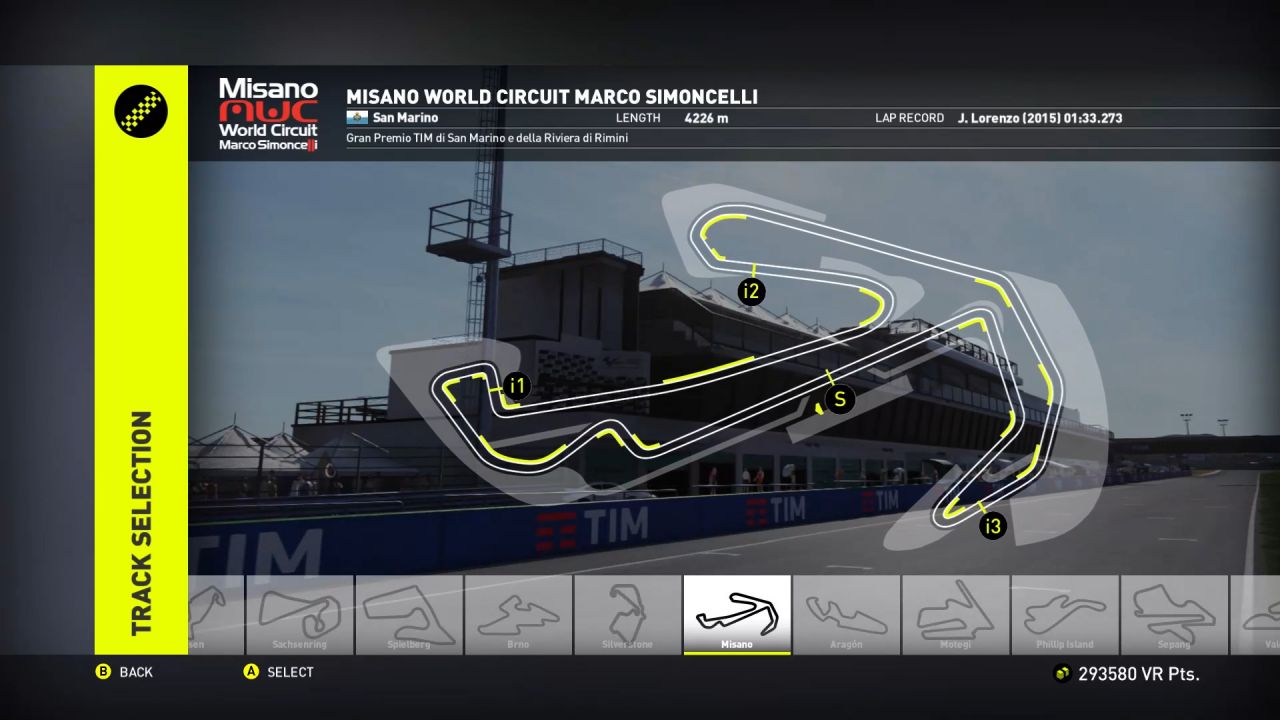This screenshot has width=1280, height=720.
Task: Click the 293580 VR Pts. balance text
Action: (1138, 674)
